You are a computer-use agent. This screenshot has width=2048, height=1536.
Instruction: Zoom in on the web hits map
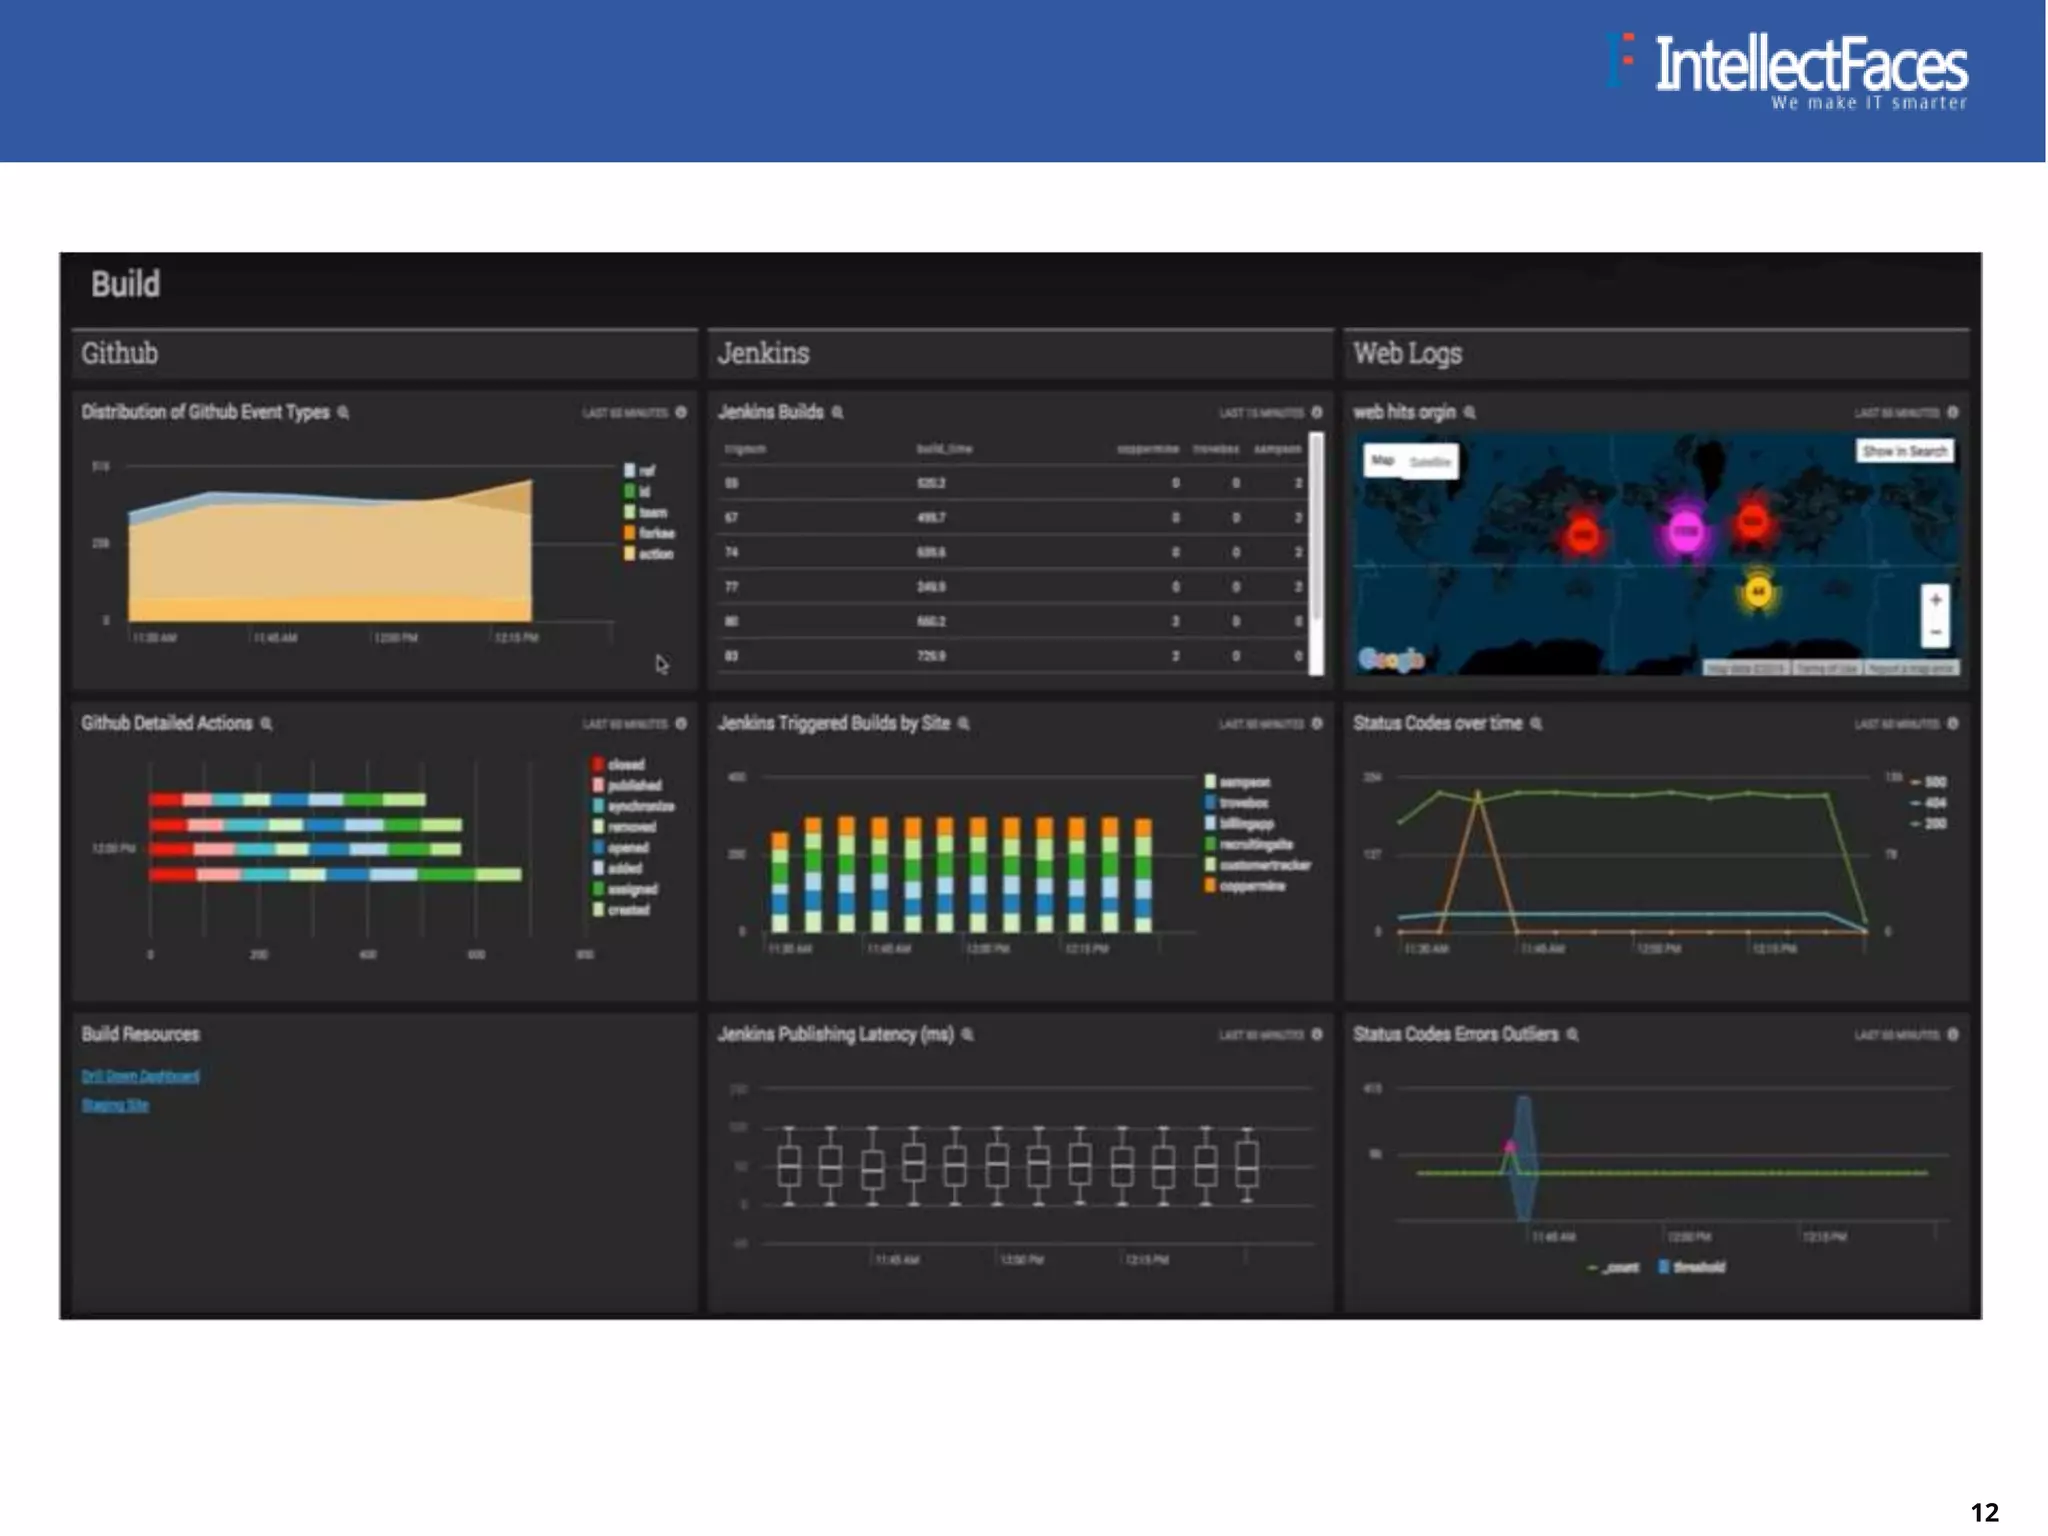[x=1935, y=600]
